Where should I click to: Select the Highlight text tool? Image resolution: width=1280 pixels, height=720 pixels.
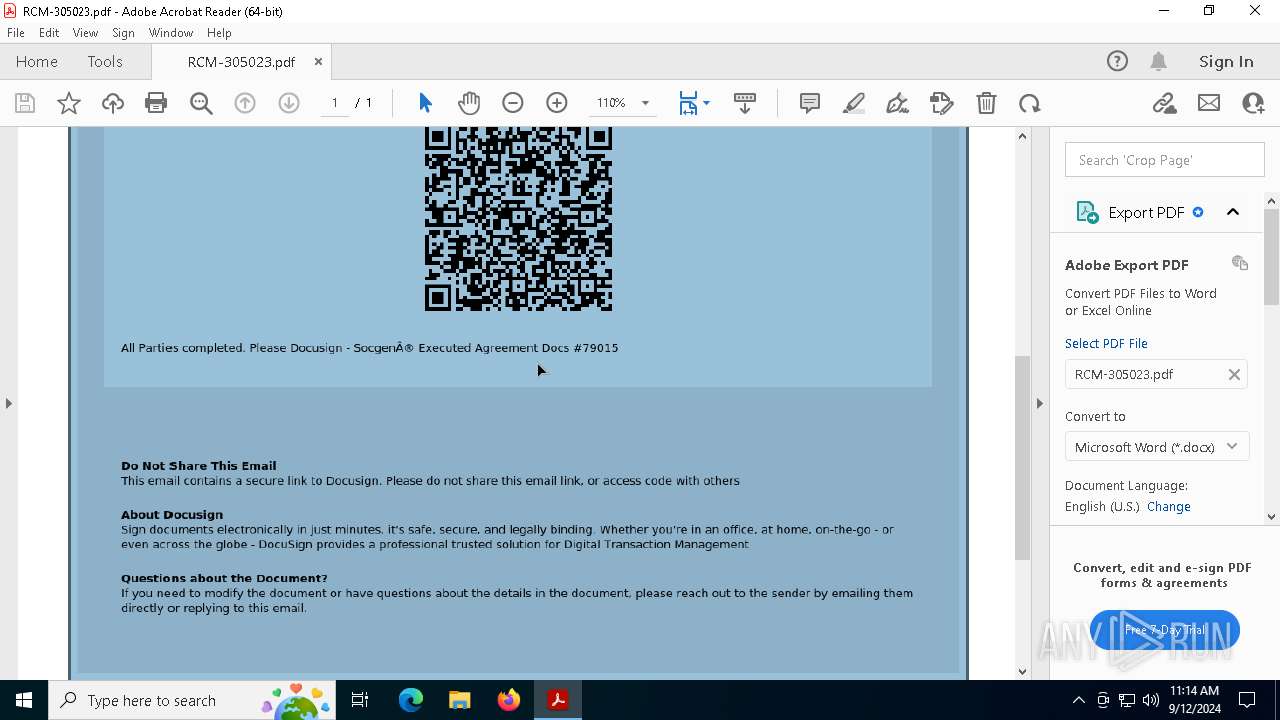pyautogui.click(x=854, y=103)
